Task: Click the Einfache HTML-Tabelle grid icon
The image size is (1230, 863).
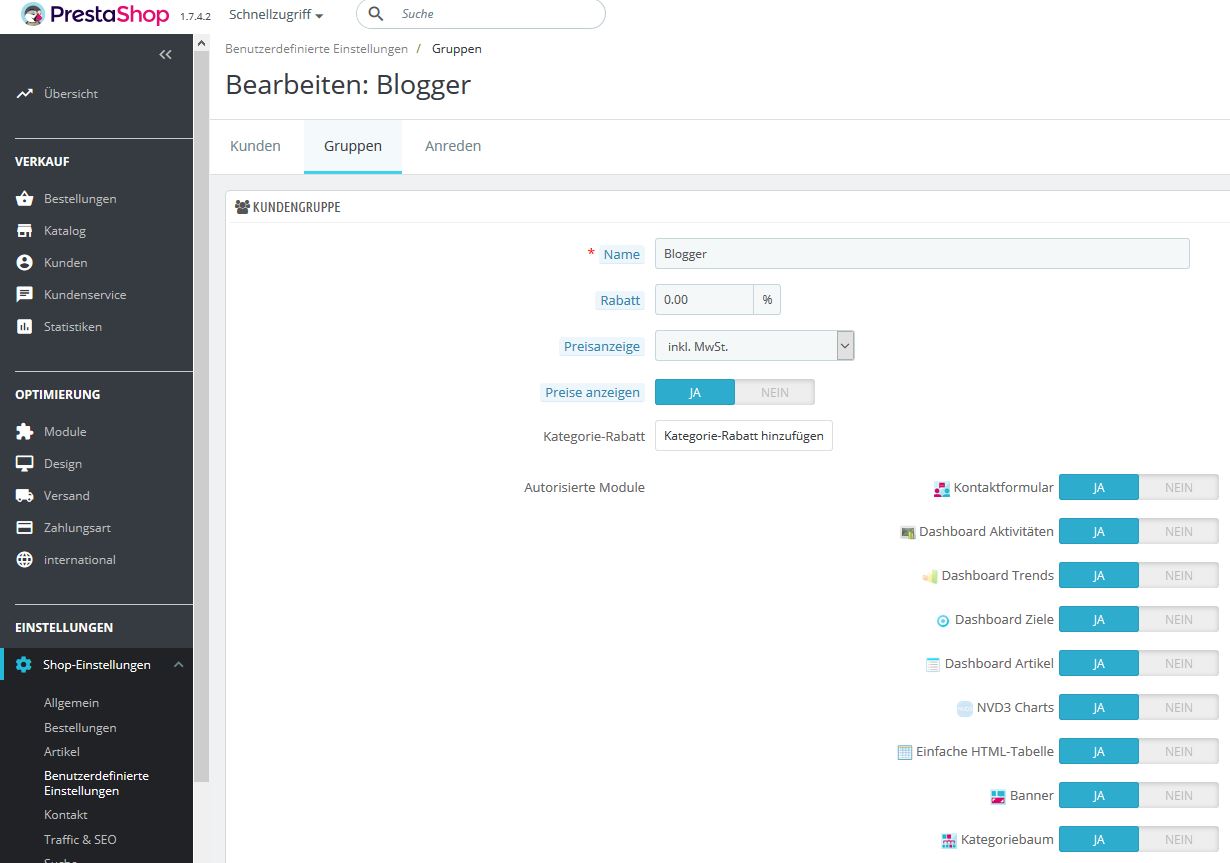Action: (x=905, y=752)
